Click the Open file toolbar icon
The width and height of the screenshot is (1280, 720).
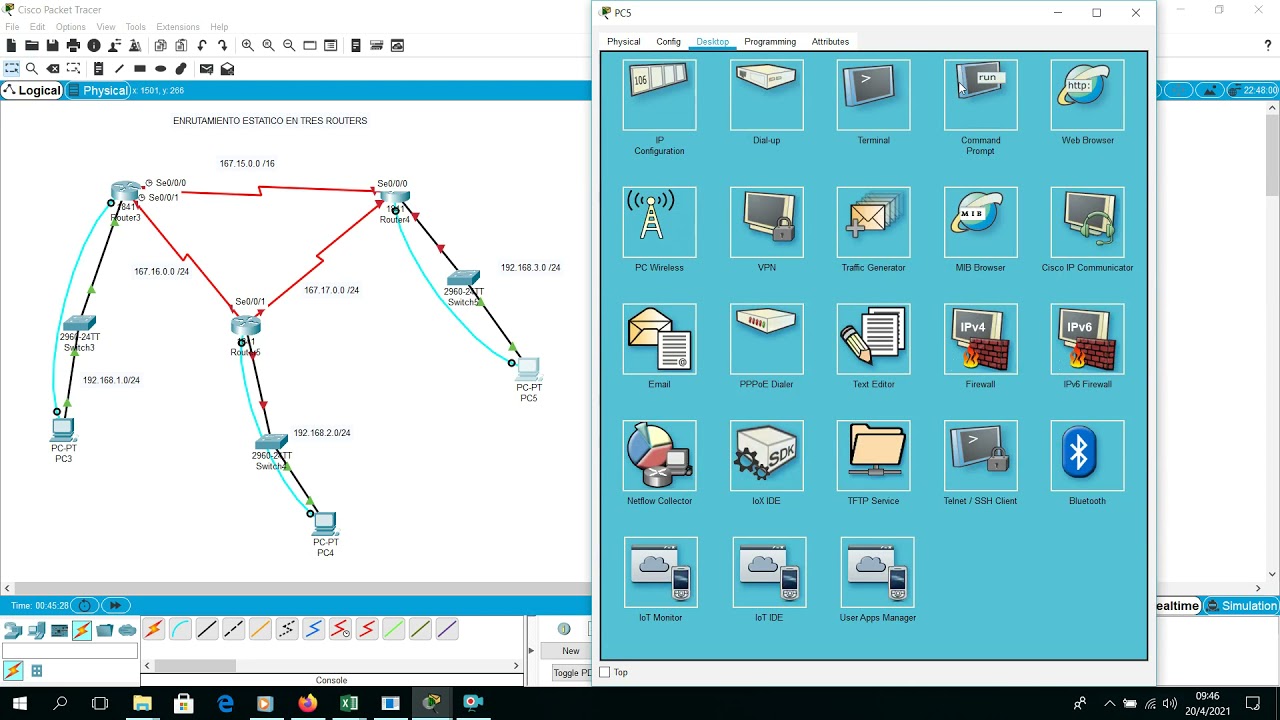point(32,45)
